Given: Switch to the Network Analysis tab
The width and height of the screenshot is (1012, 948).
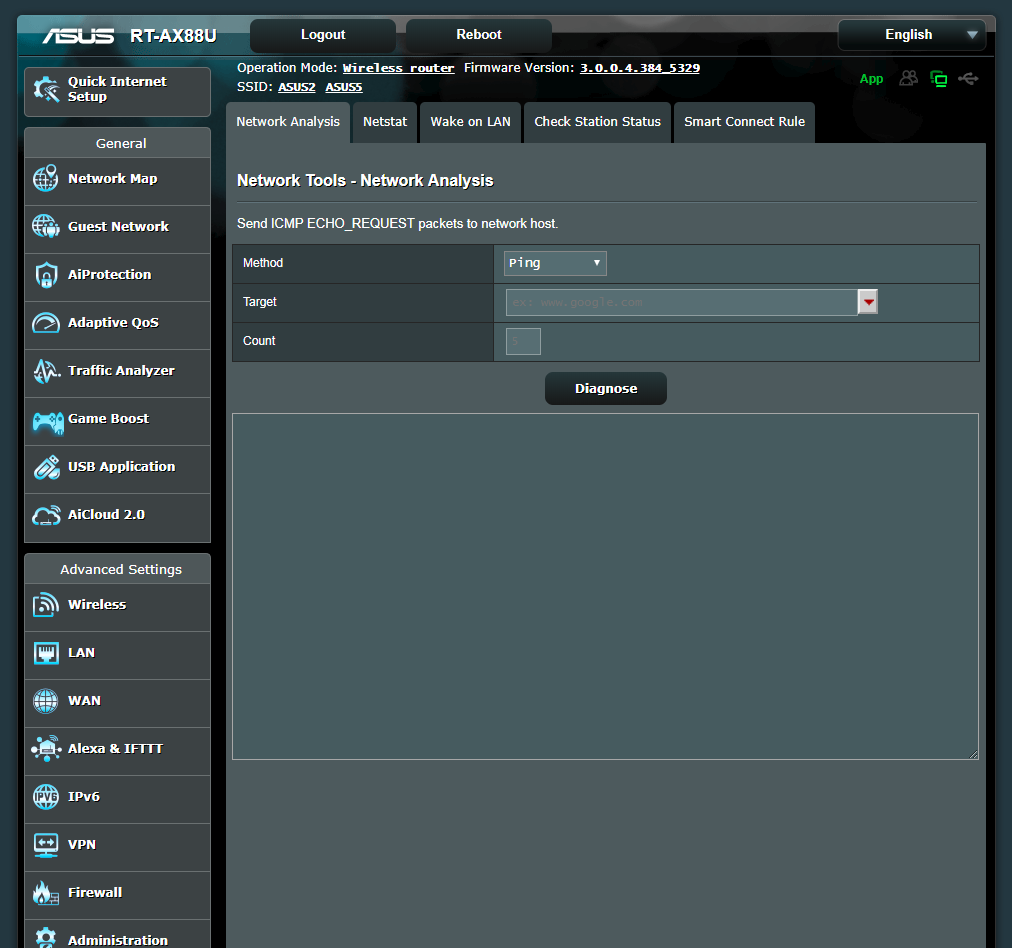Looking at the screenshot, I should tap(288, 122).
